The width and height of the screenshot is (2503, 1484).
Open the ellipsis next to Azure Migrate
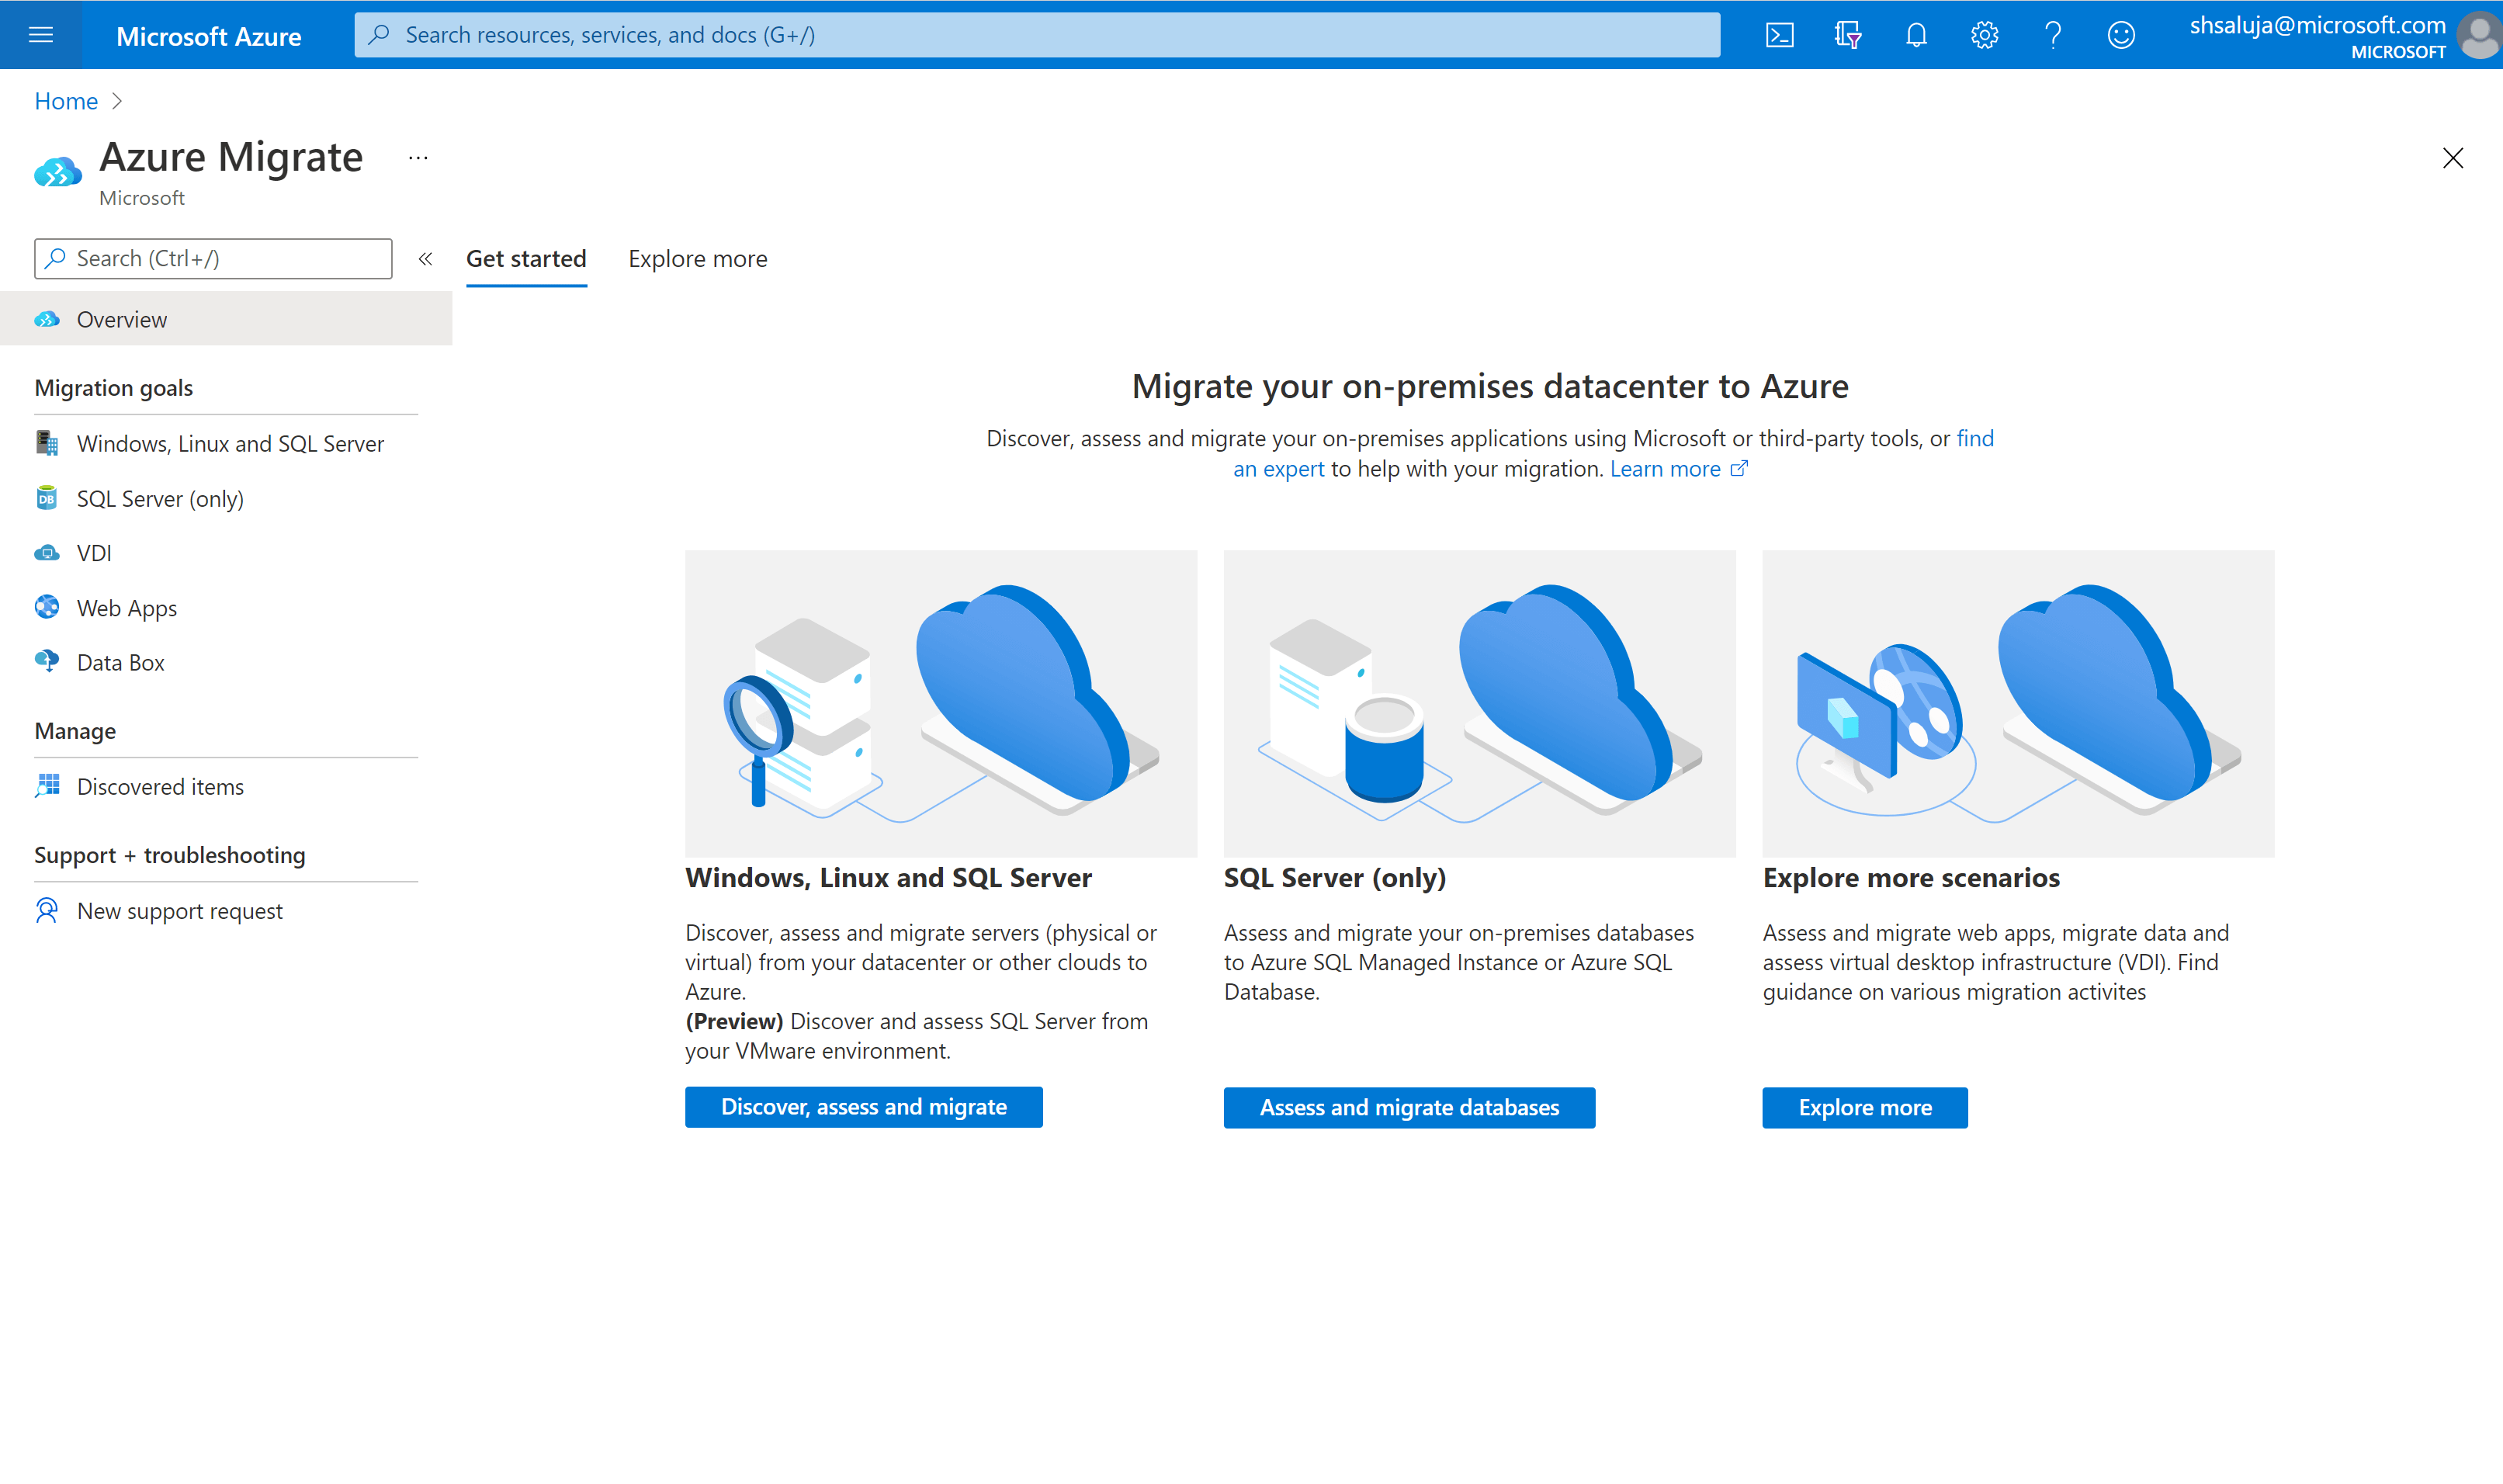418,158
